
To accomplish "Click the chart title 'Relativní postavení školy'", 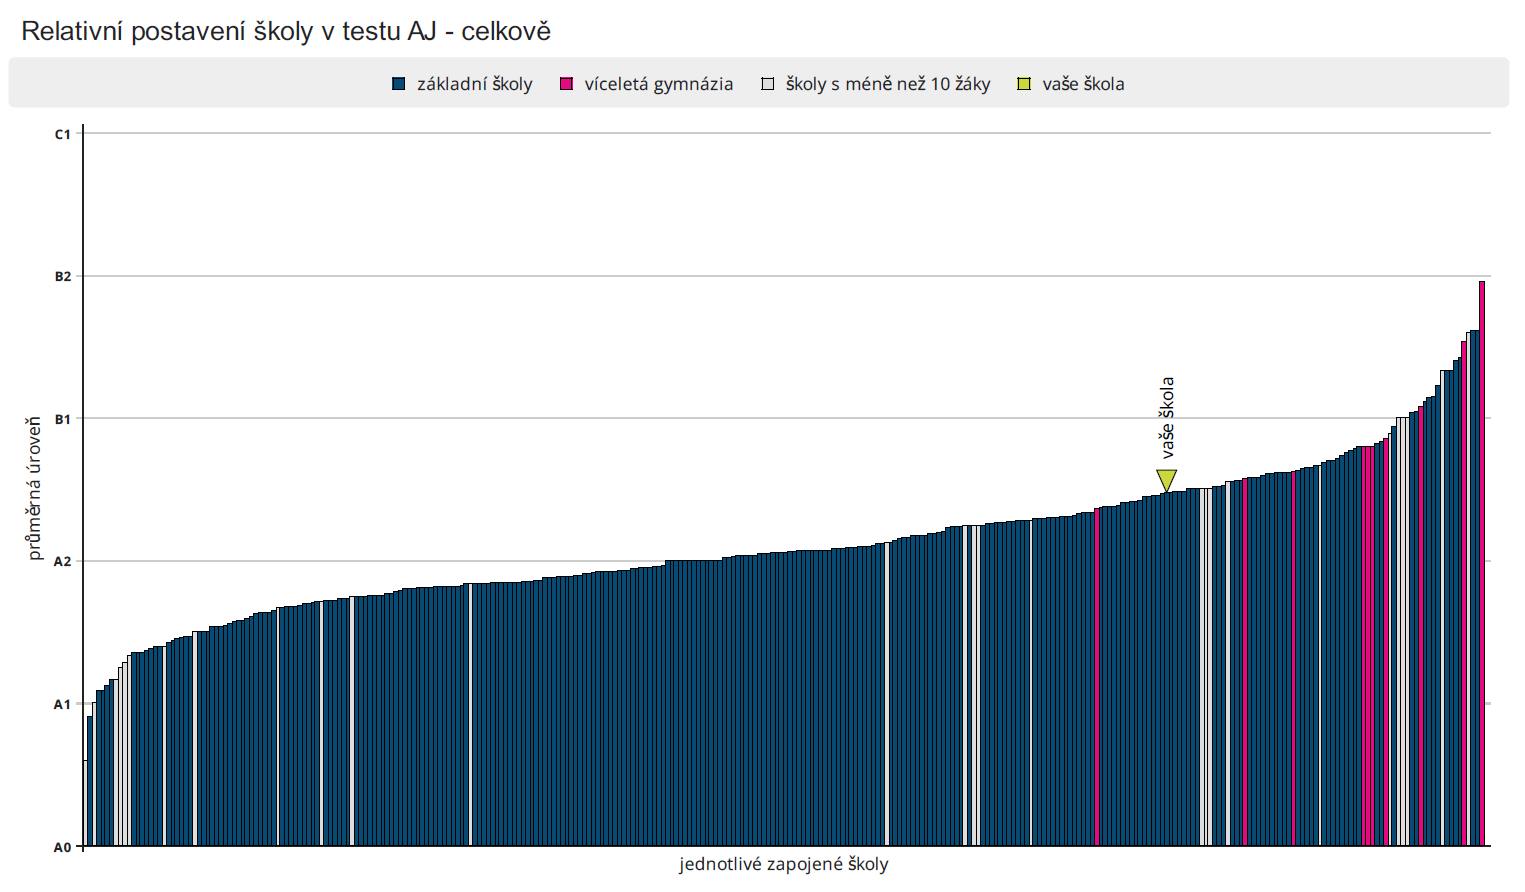I will 286,32.
